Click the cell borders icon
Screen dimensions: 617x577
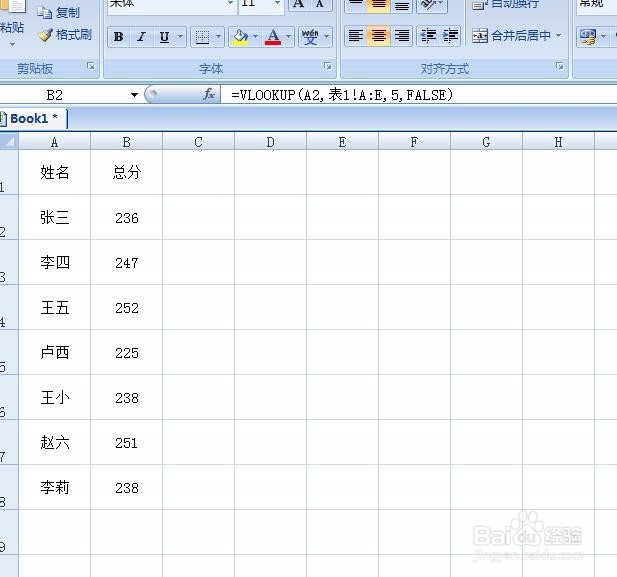(202, 37)
